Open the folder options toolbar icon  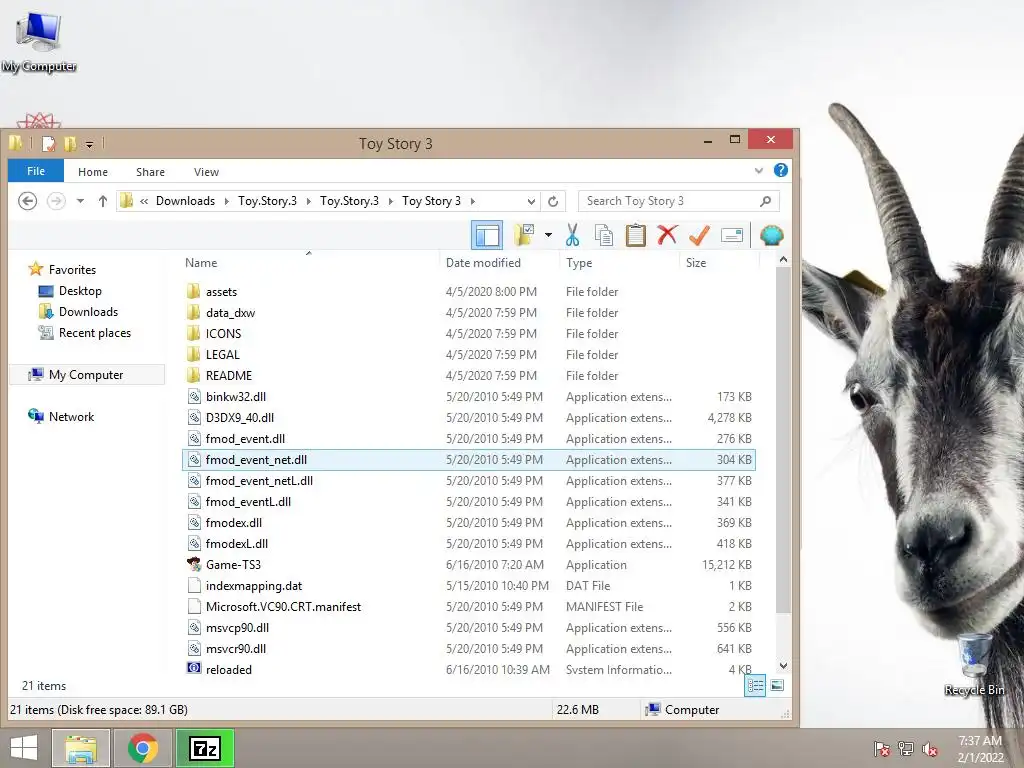pos(524,235)
